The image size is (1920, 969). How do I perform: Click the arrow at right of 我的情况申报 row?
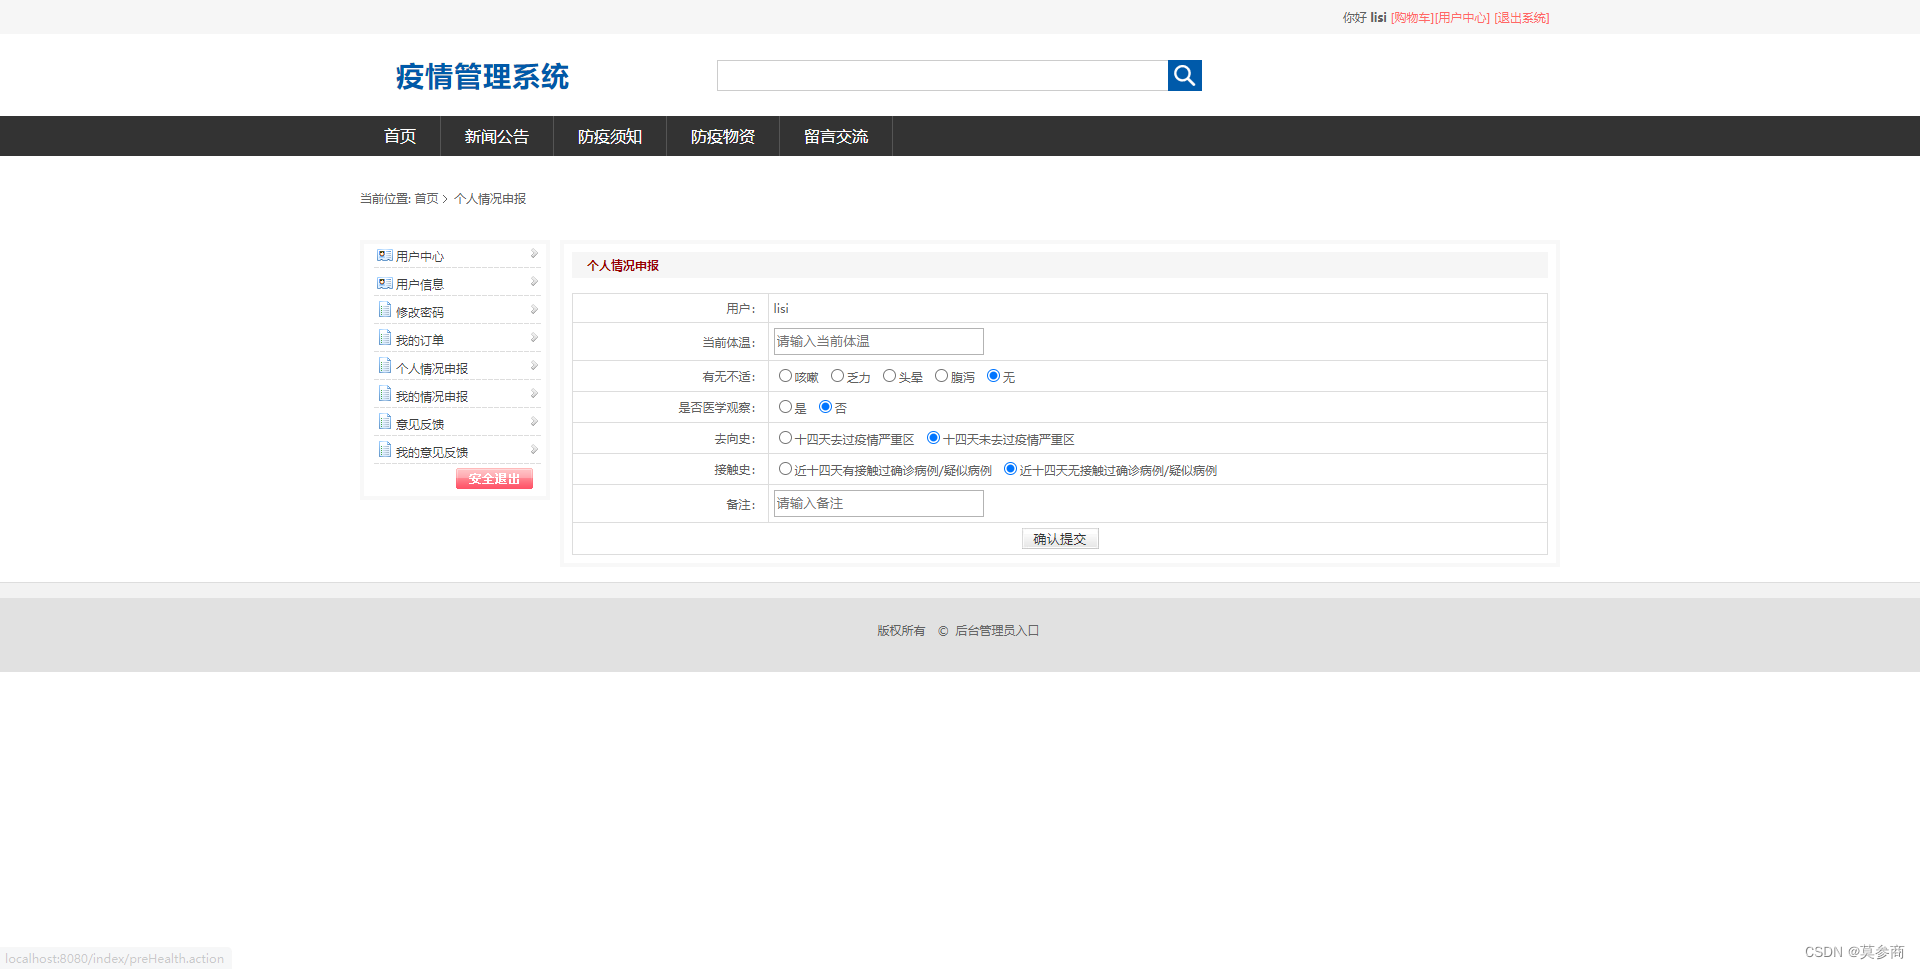tap(534, 394)
